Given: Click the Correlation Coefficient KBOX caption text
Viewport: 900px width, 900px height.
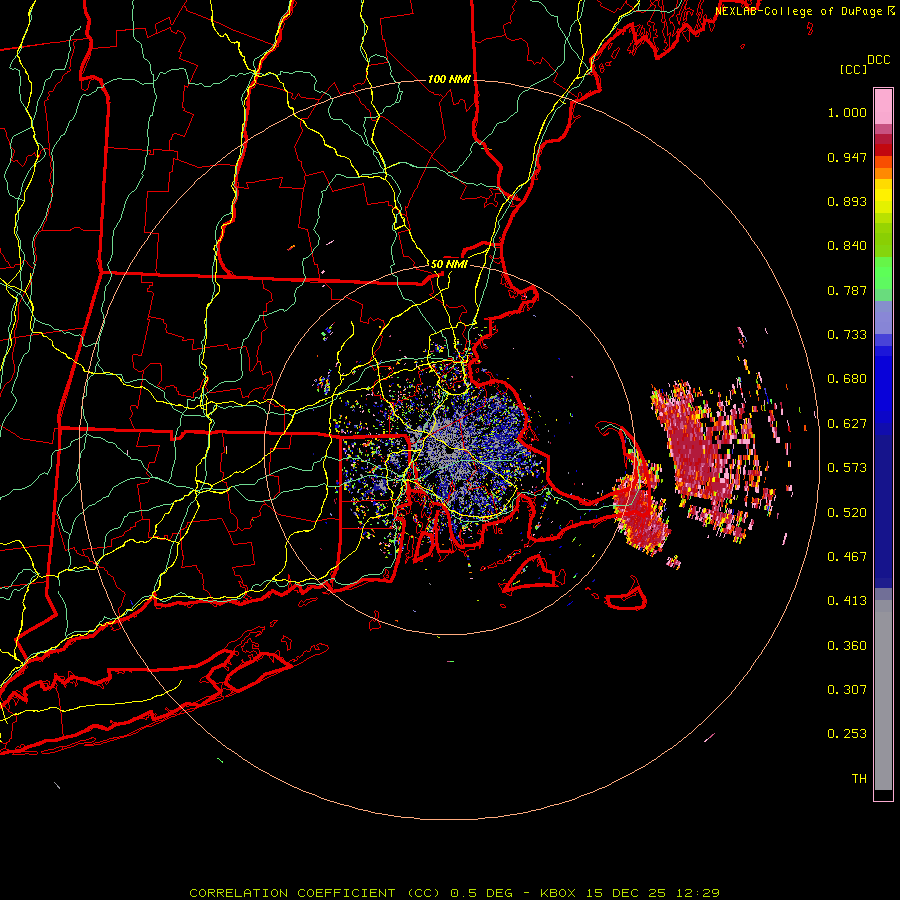Looking at the screenshot, I should [455, 893].
